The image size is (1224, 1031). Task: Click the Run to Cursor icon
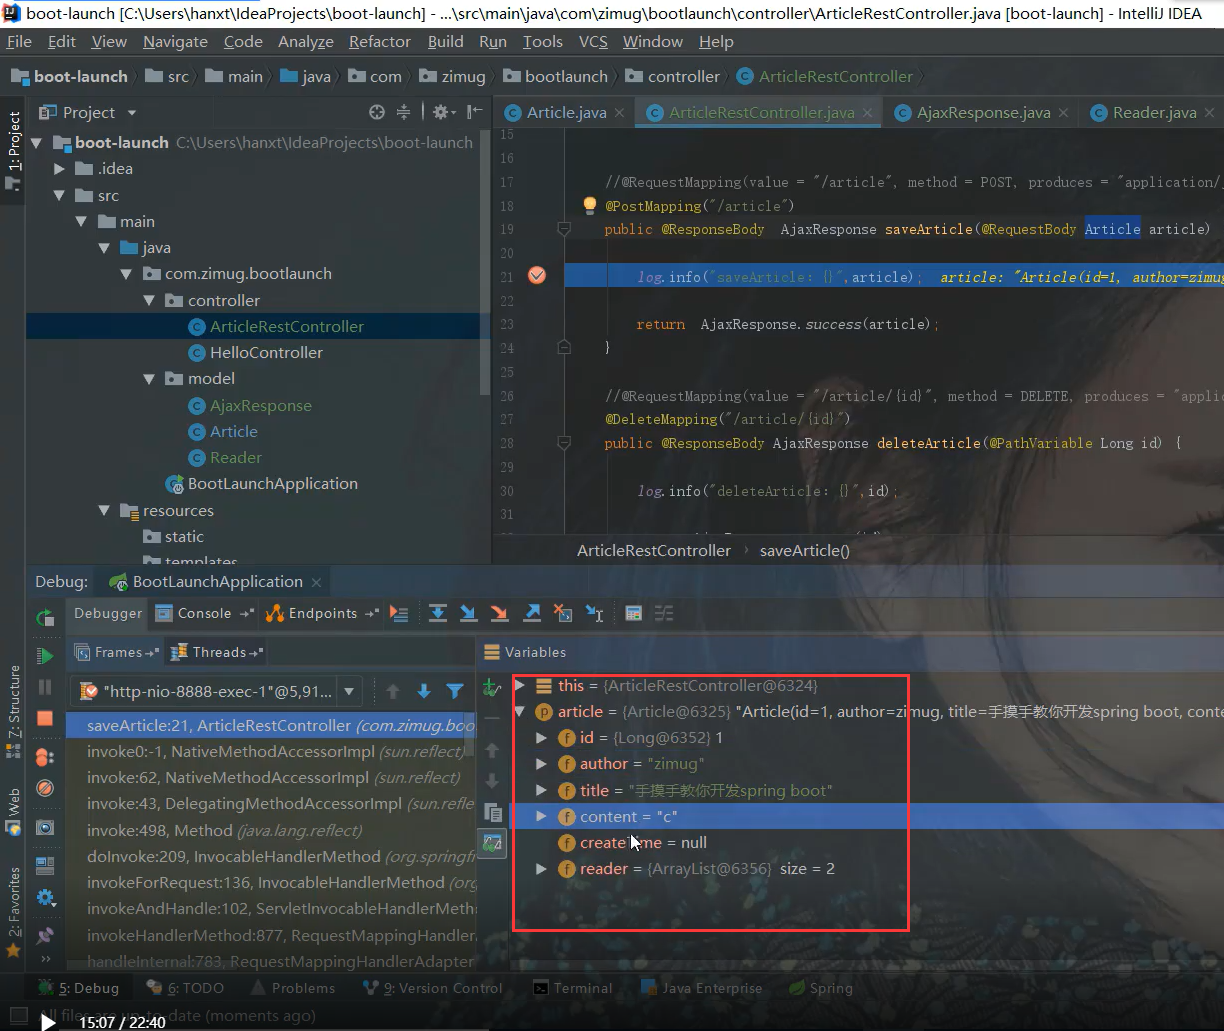point(594,613)
